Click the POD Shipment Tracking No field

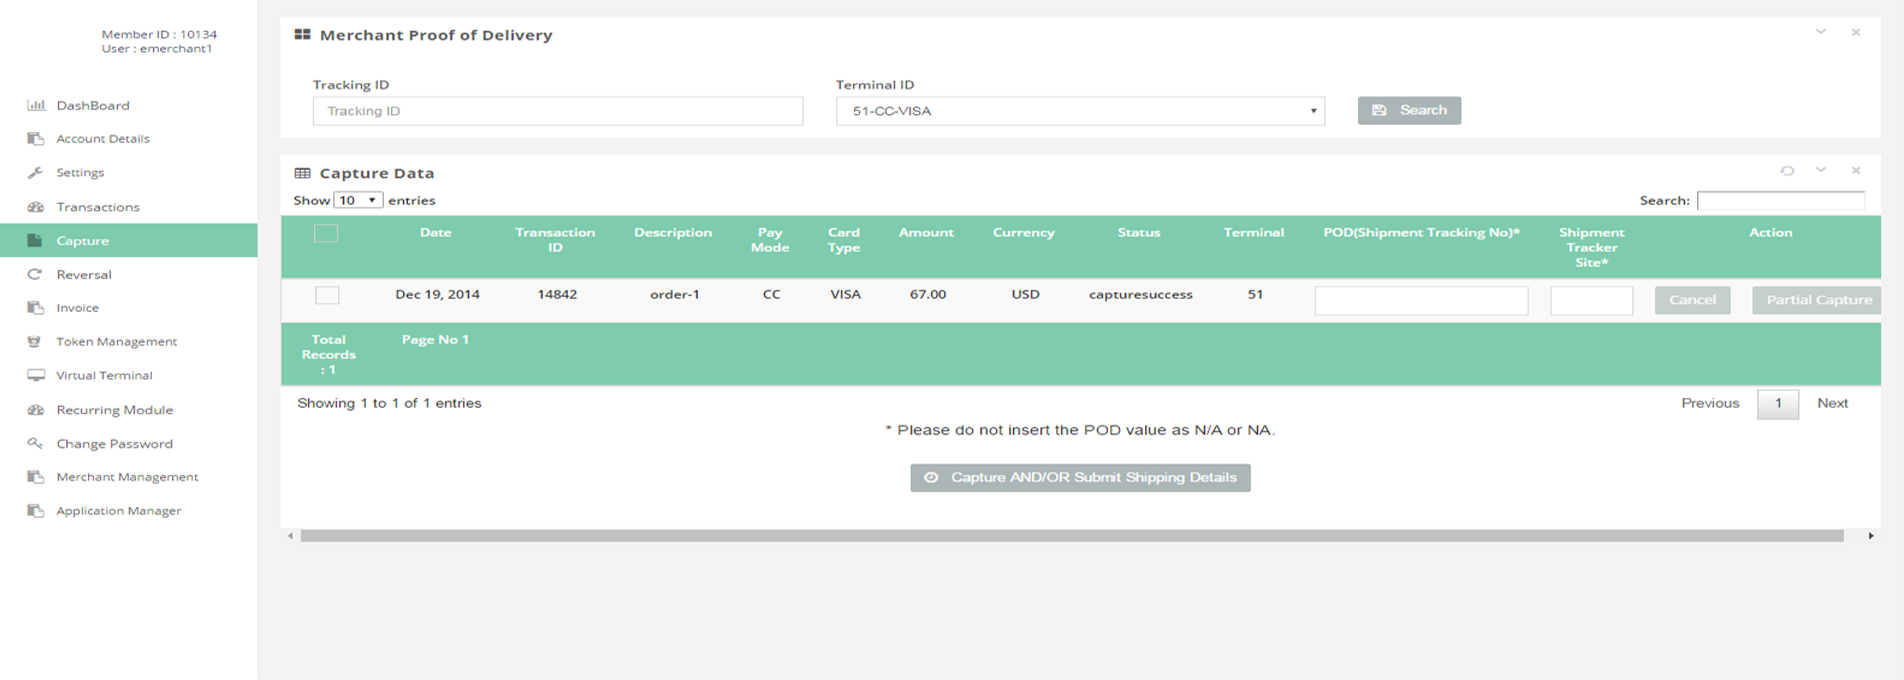point(1421,300)
